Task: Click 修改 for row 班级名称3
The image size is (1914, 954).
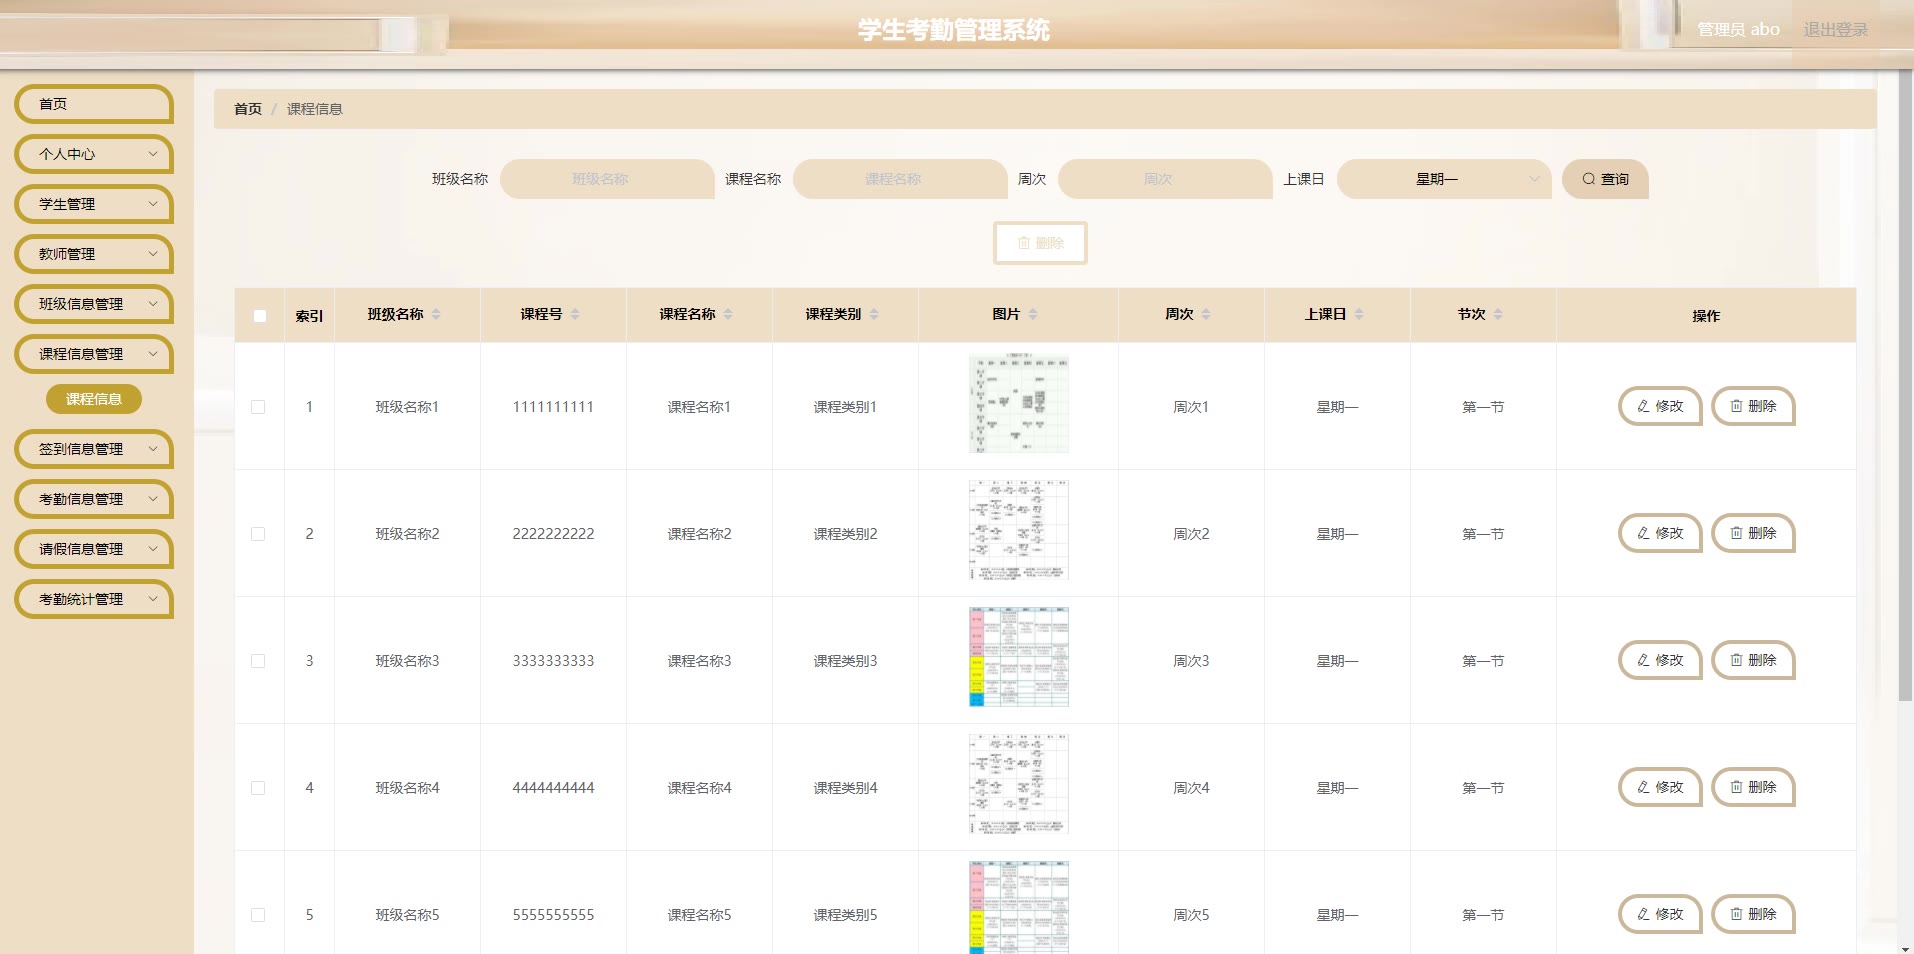Action: coord(1660,660)
